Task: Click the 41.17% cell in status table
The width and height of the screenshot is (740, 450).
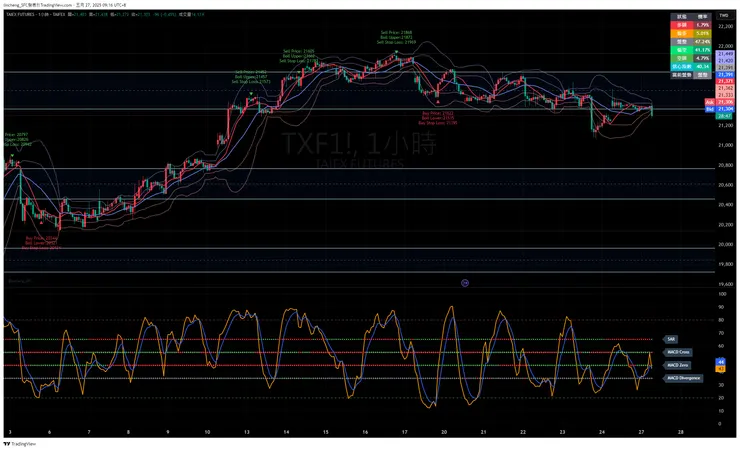Action: coord(703,50)
